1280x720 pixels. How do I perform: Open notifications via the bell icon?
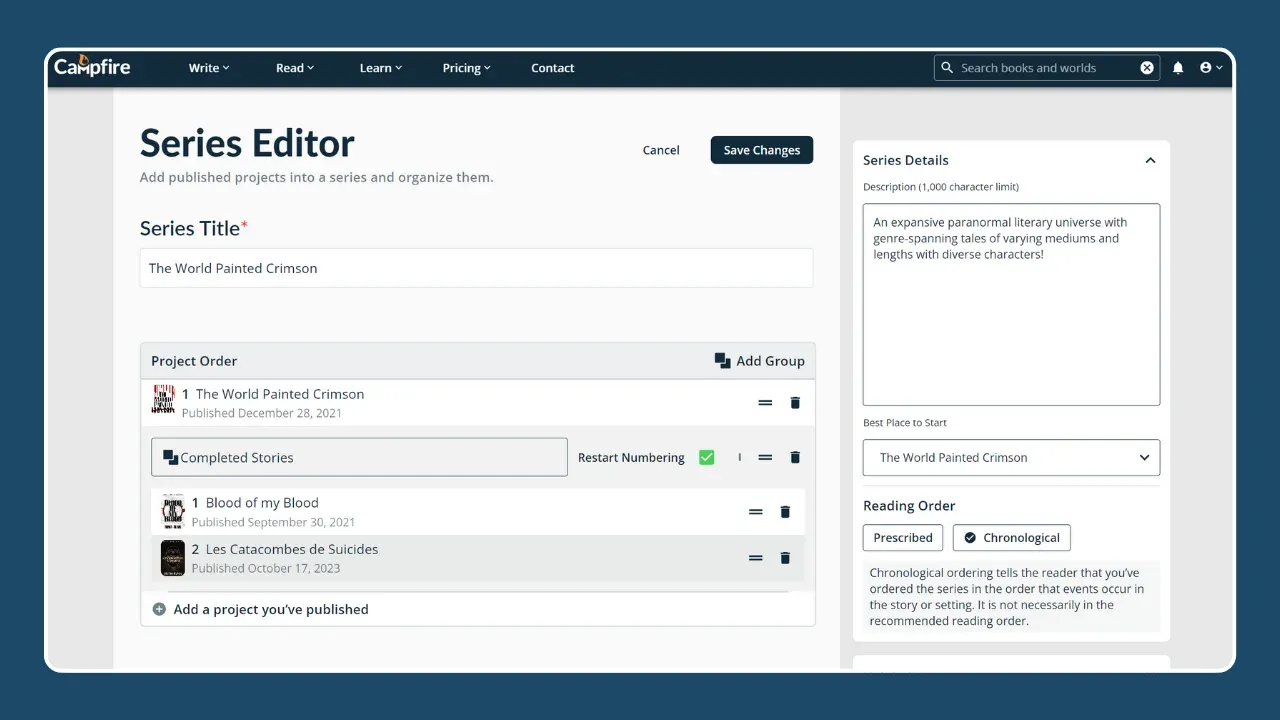coord(1177,67)
